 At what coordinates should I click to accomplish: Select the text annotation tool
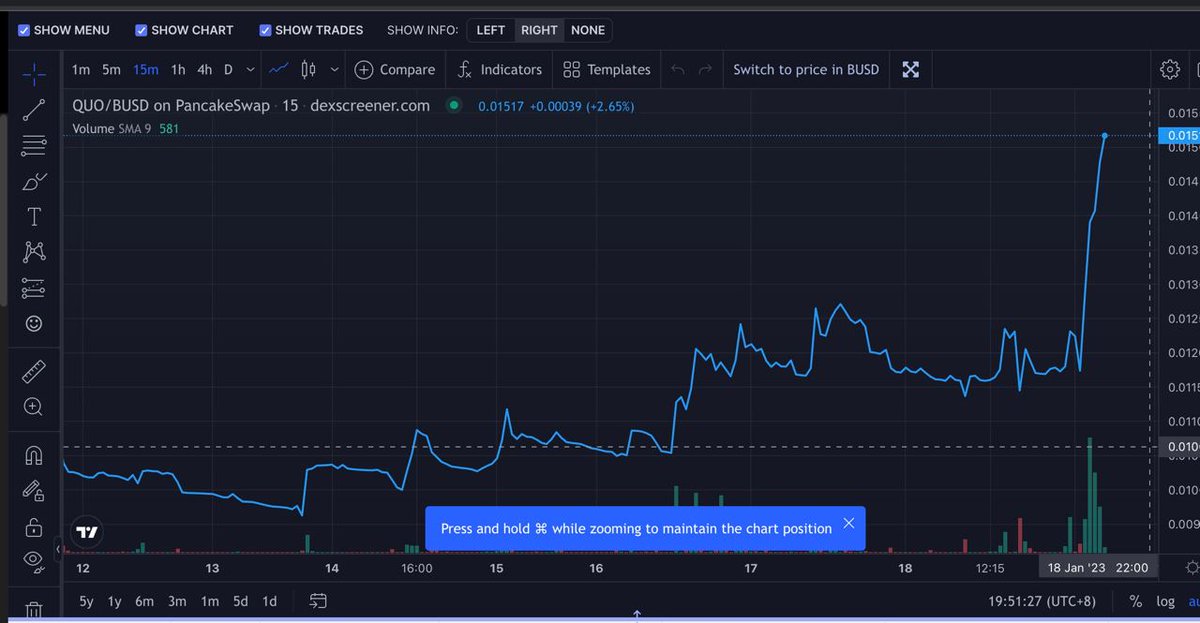[34, 217]
